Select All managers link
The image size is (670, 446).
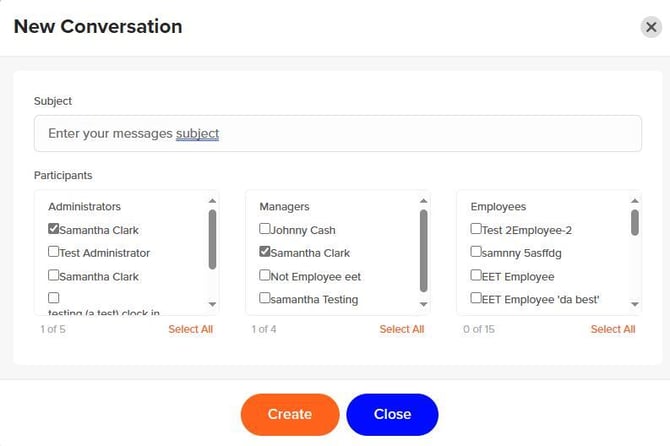pyautogui.click(x=401, y=329)
